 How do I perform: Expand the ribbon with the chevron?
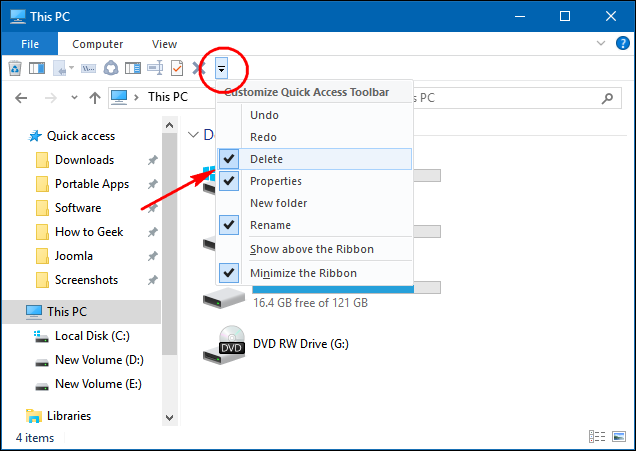[600, 44]
